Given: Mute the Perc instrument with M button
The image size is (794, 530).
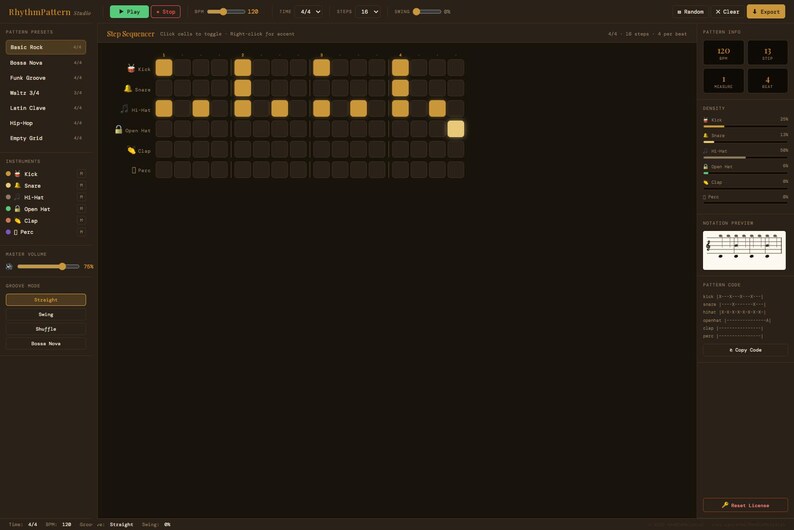Looking at the screenshot, I should coord(81,232).
